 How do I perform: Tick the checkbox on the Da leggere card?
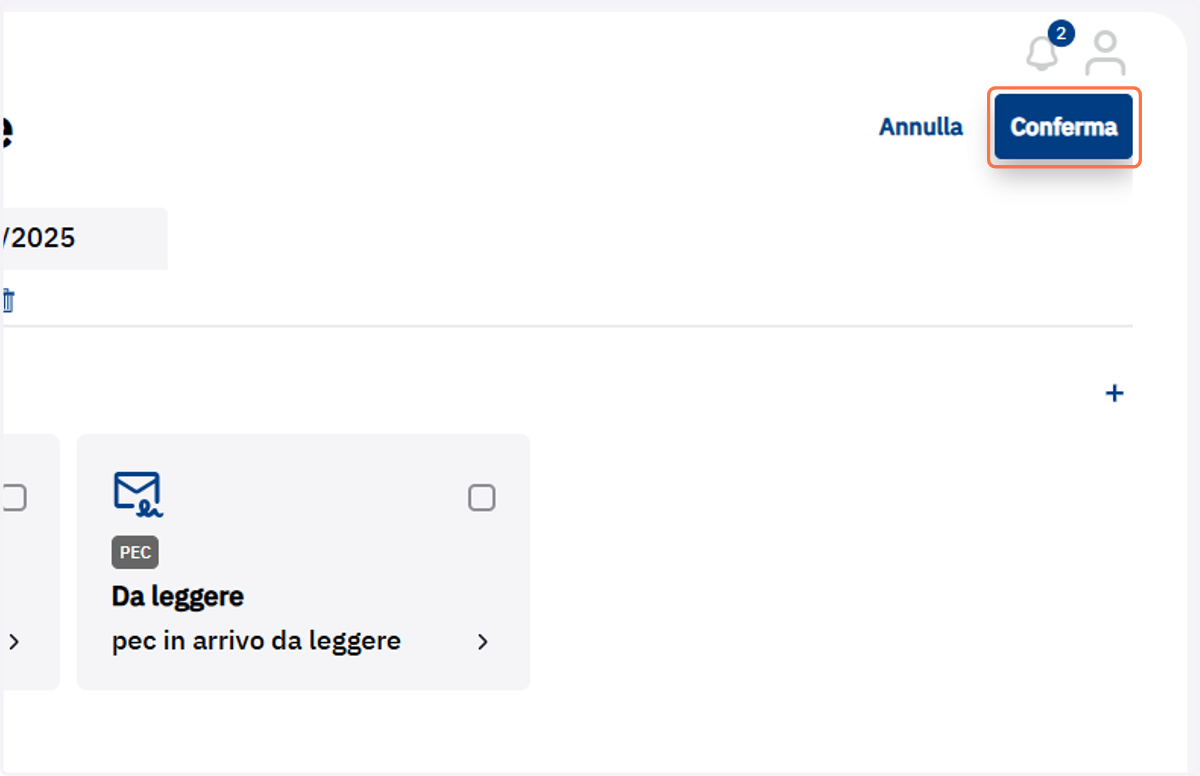482,497
